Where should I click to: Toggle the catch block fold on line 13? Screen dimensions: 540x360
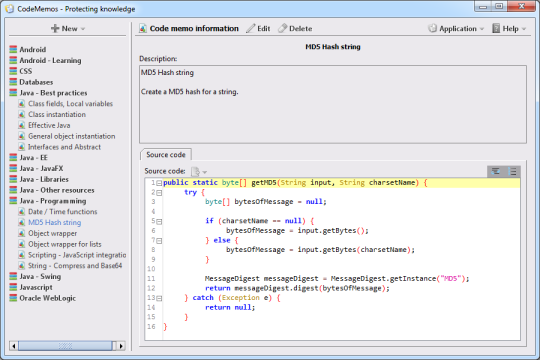pos(159,298)
